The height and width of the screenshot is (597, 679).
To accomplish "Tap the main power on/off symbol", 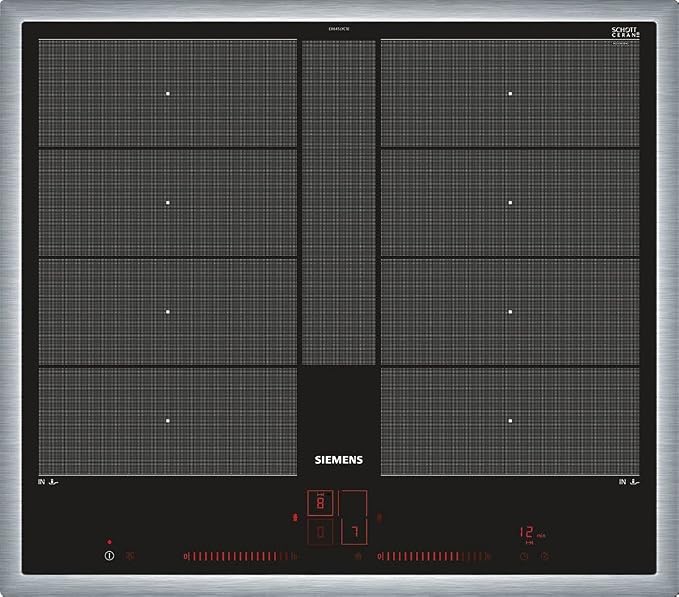I will click(110, 555).
